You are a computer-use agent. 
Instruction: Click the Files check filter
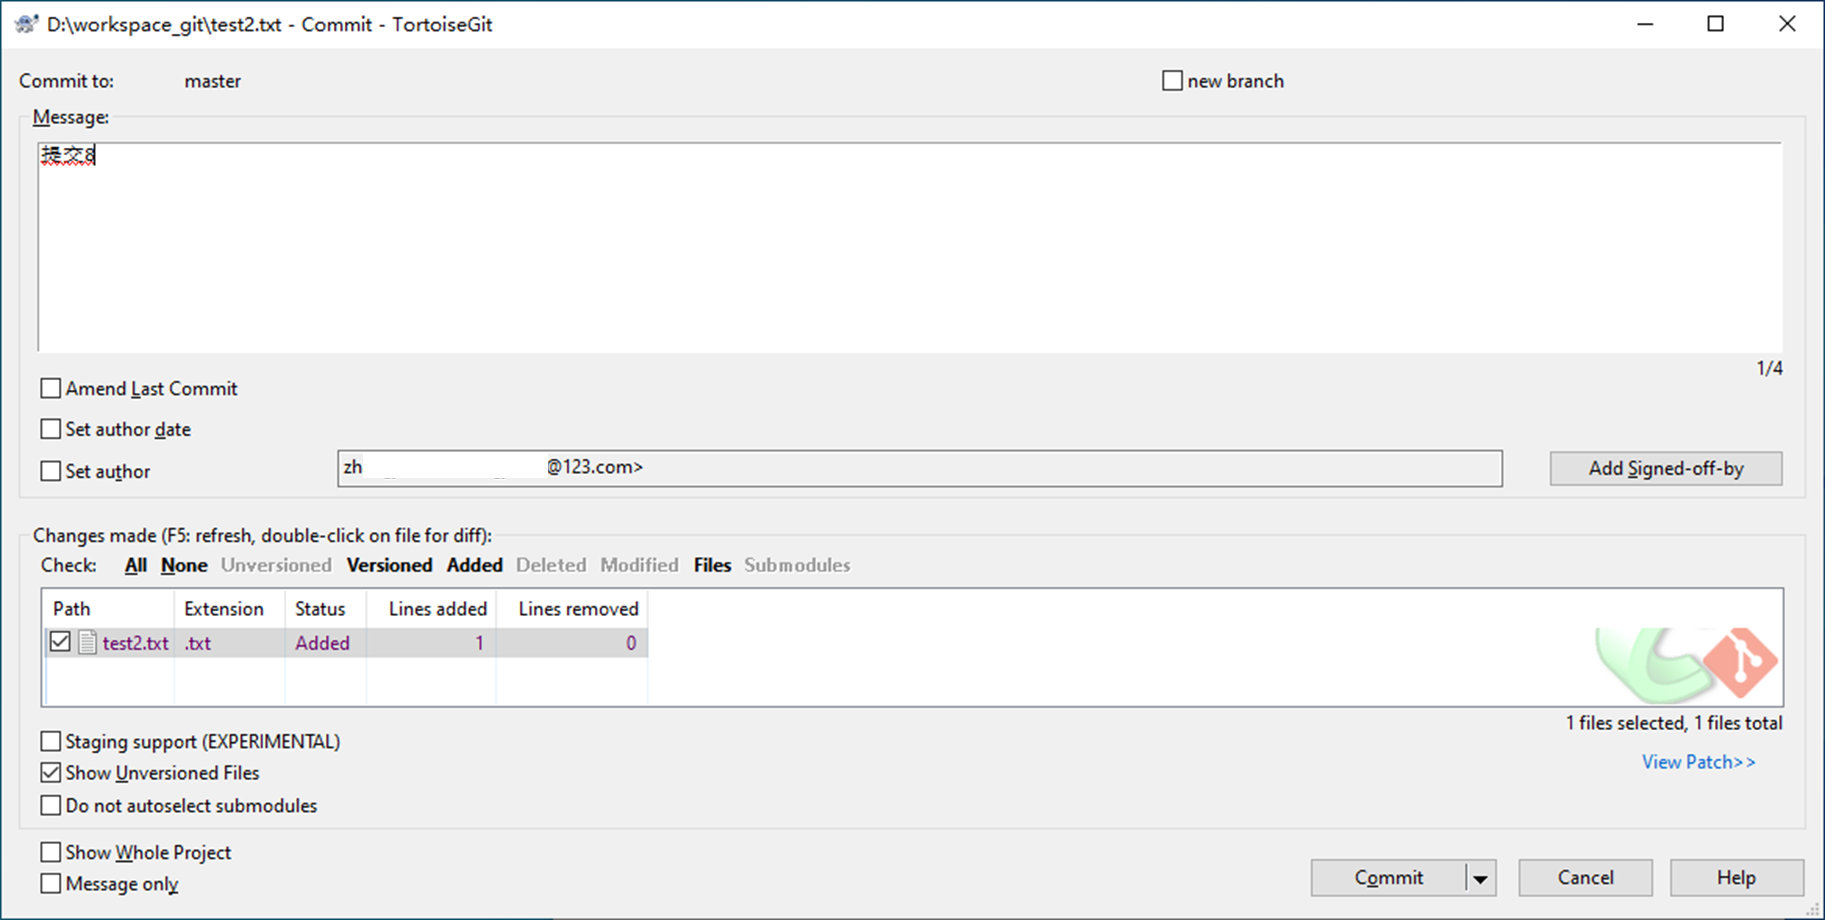[712, 565]
